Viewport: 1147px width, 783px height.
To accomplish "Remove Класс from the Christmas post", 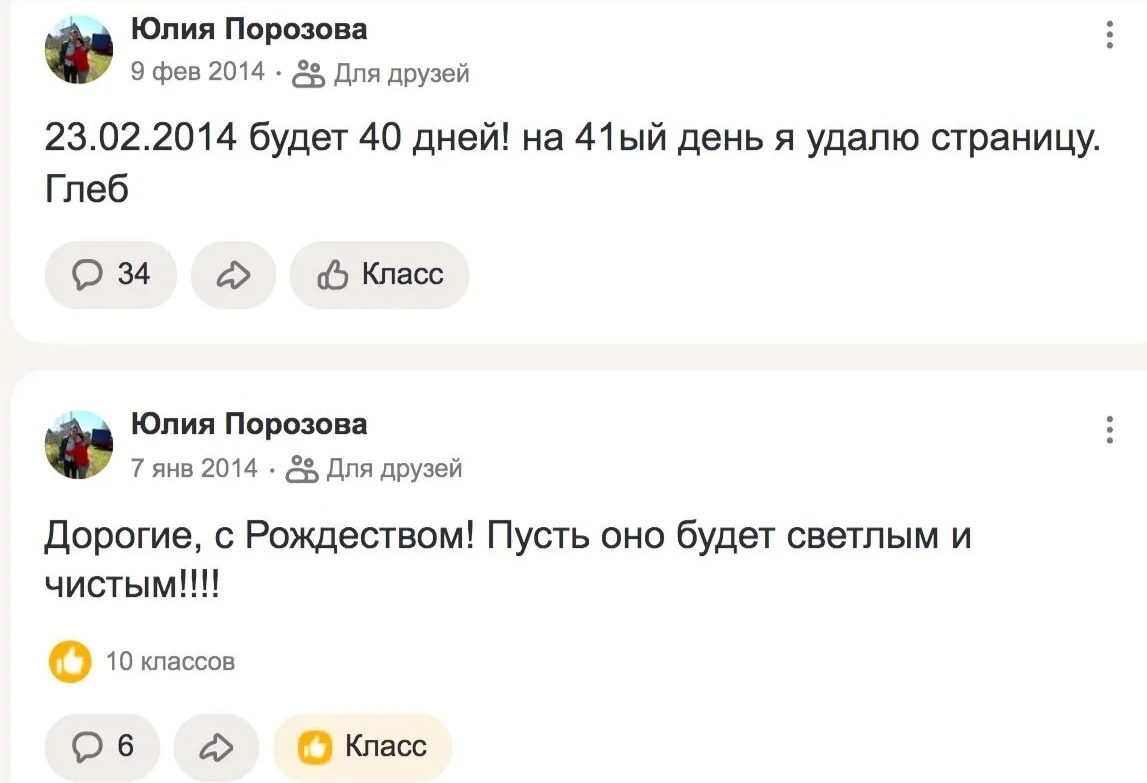I will point(362,746).
